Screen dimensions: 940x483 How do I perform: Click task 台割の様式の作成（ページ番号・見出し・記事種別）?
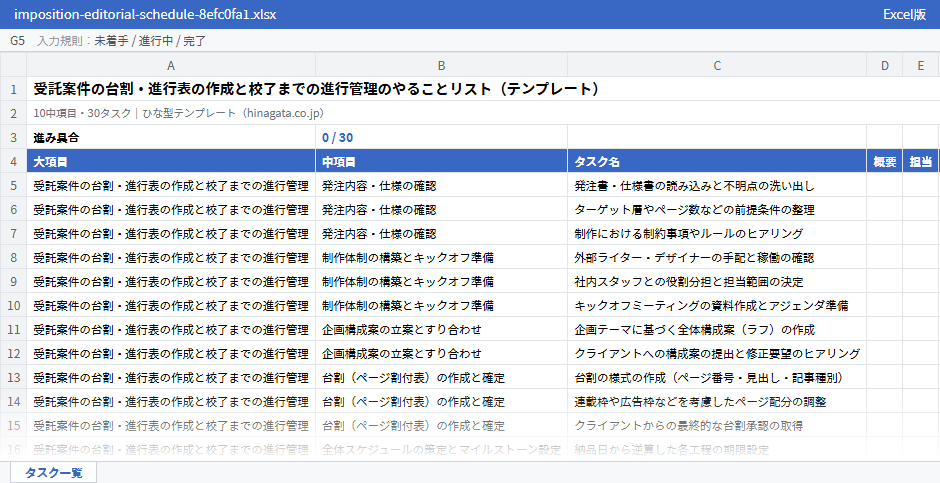click(x=717, y=378)
